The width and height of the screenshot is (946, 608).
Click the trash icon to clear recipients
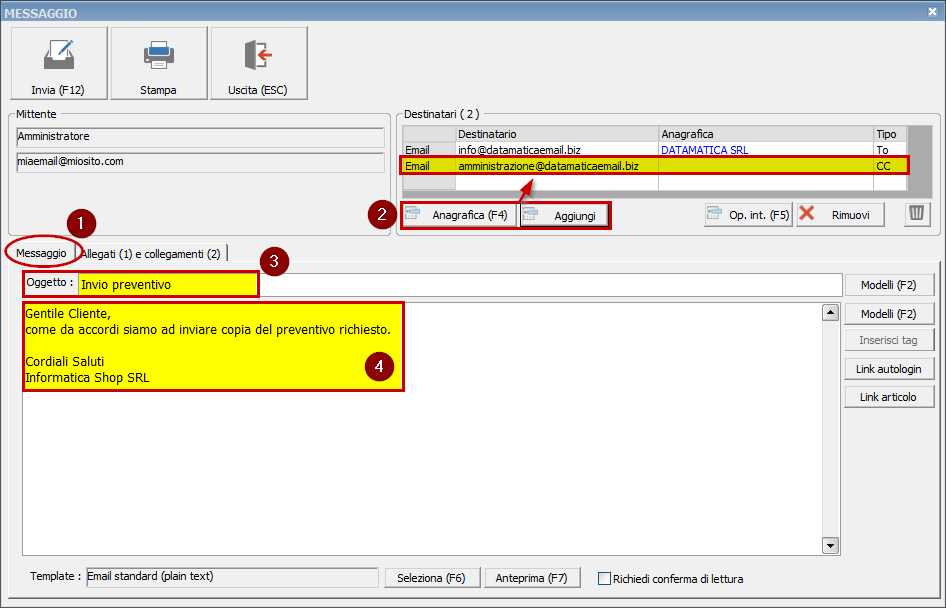pos(916,213)
